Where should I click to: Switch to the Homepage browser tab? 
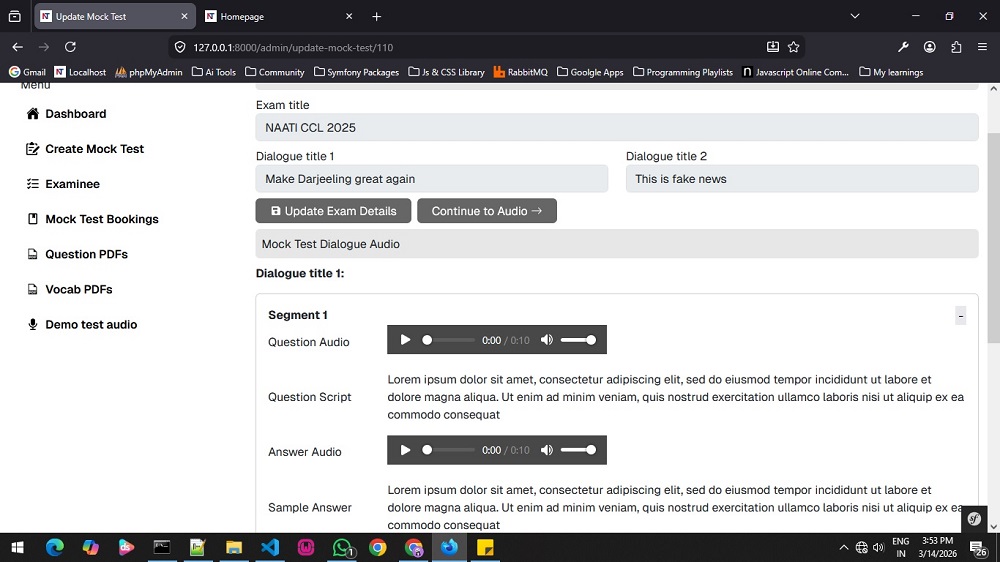tap(274, 17)
